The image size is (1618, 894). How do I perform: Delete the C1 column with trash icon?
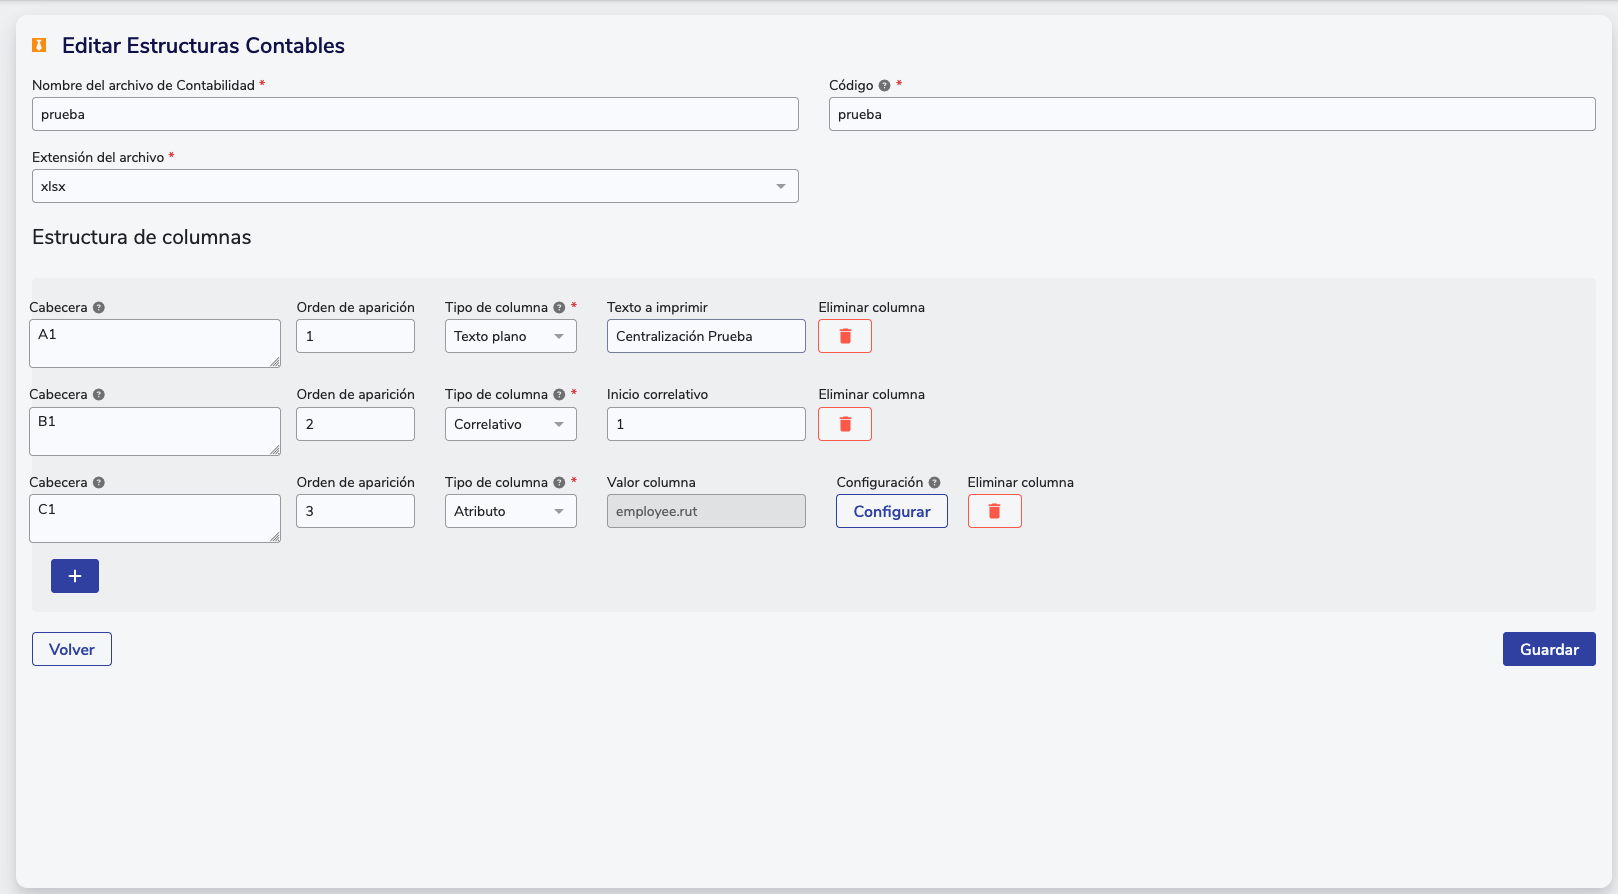[994, 511]
